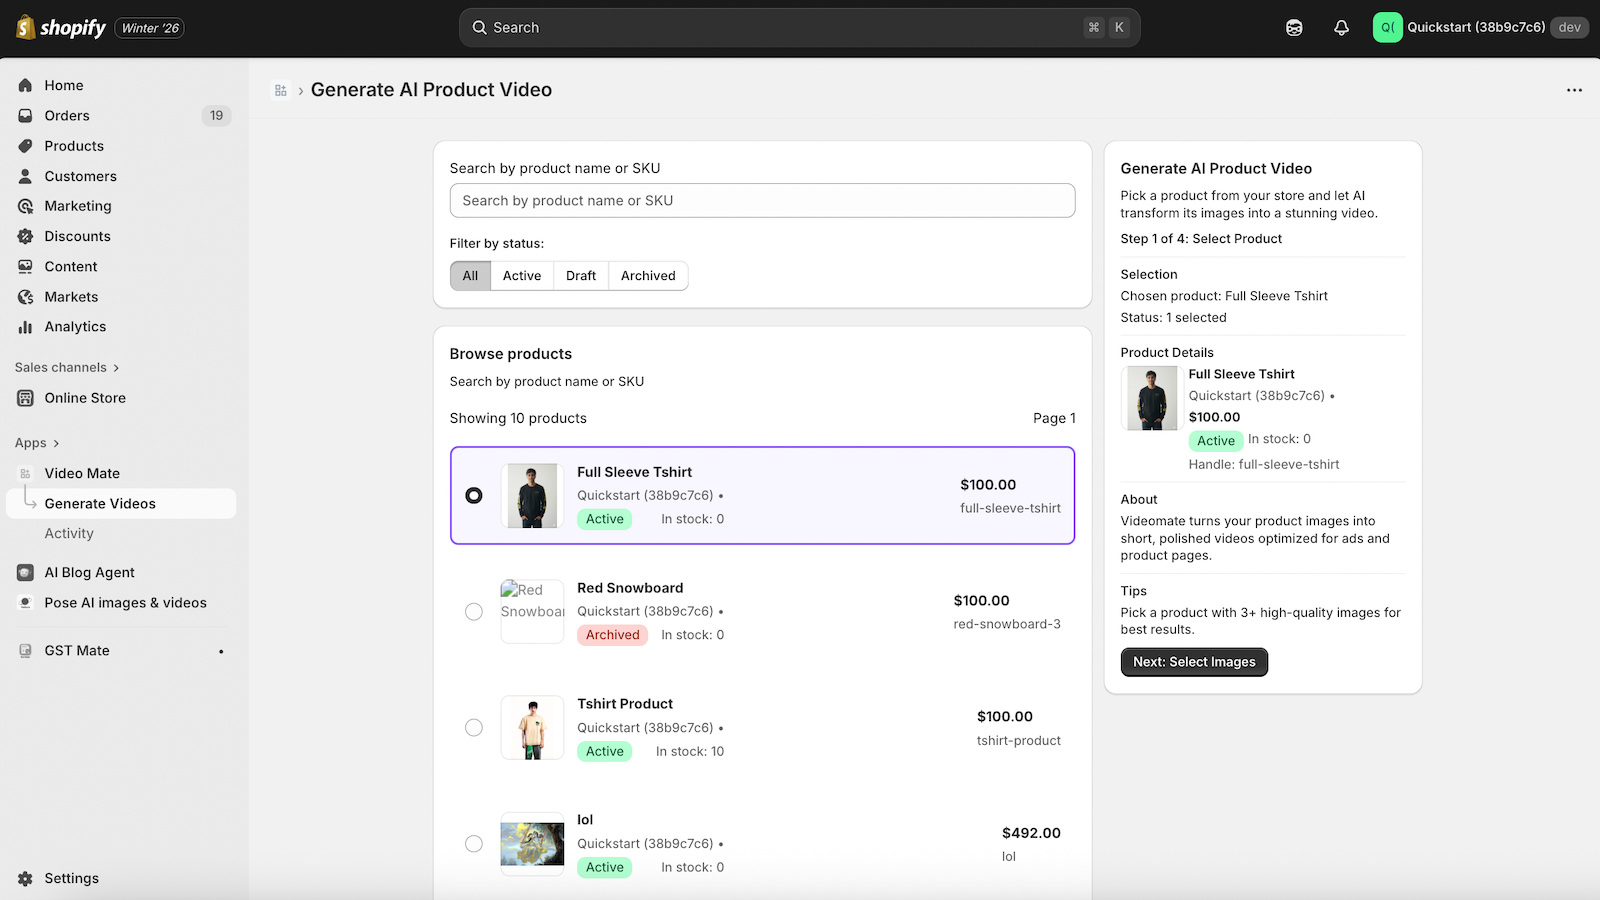
Task: Select the Red Snowboard product
Action: pos(473,611)
